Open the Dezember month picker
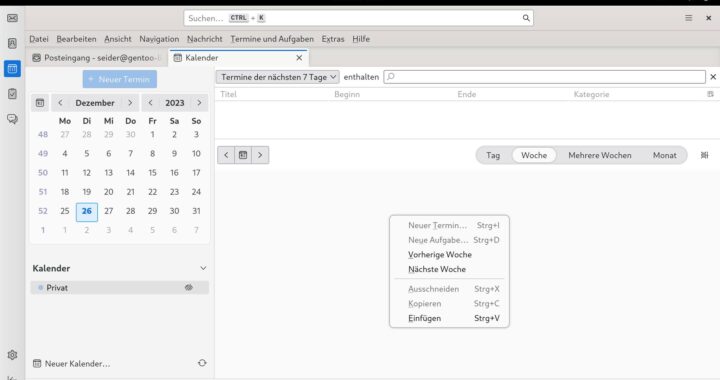Image resolution: width=720 pixels, height=380 pixels. pyautogui.click(x=95, y=103)
